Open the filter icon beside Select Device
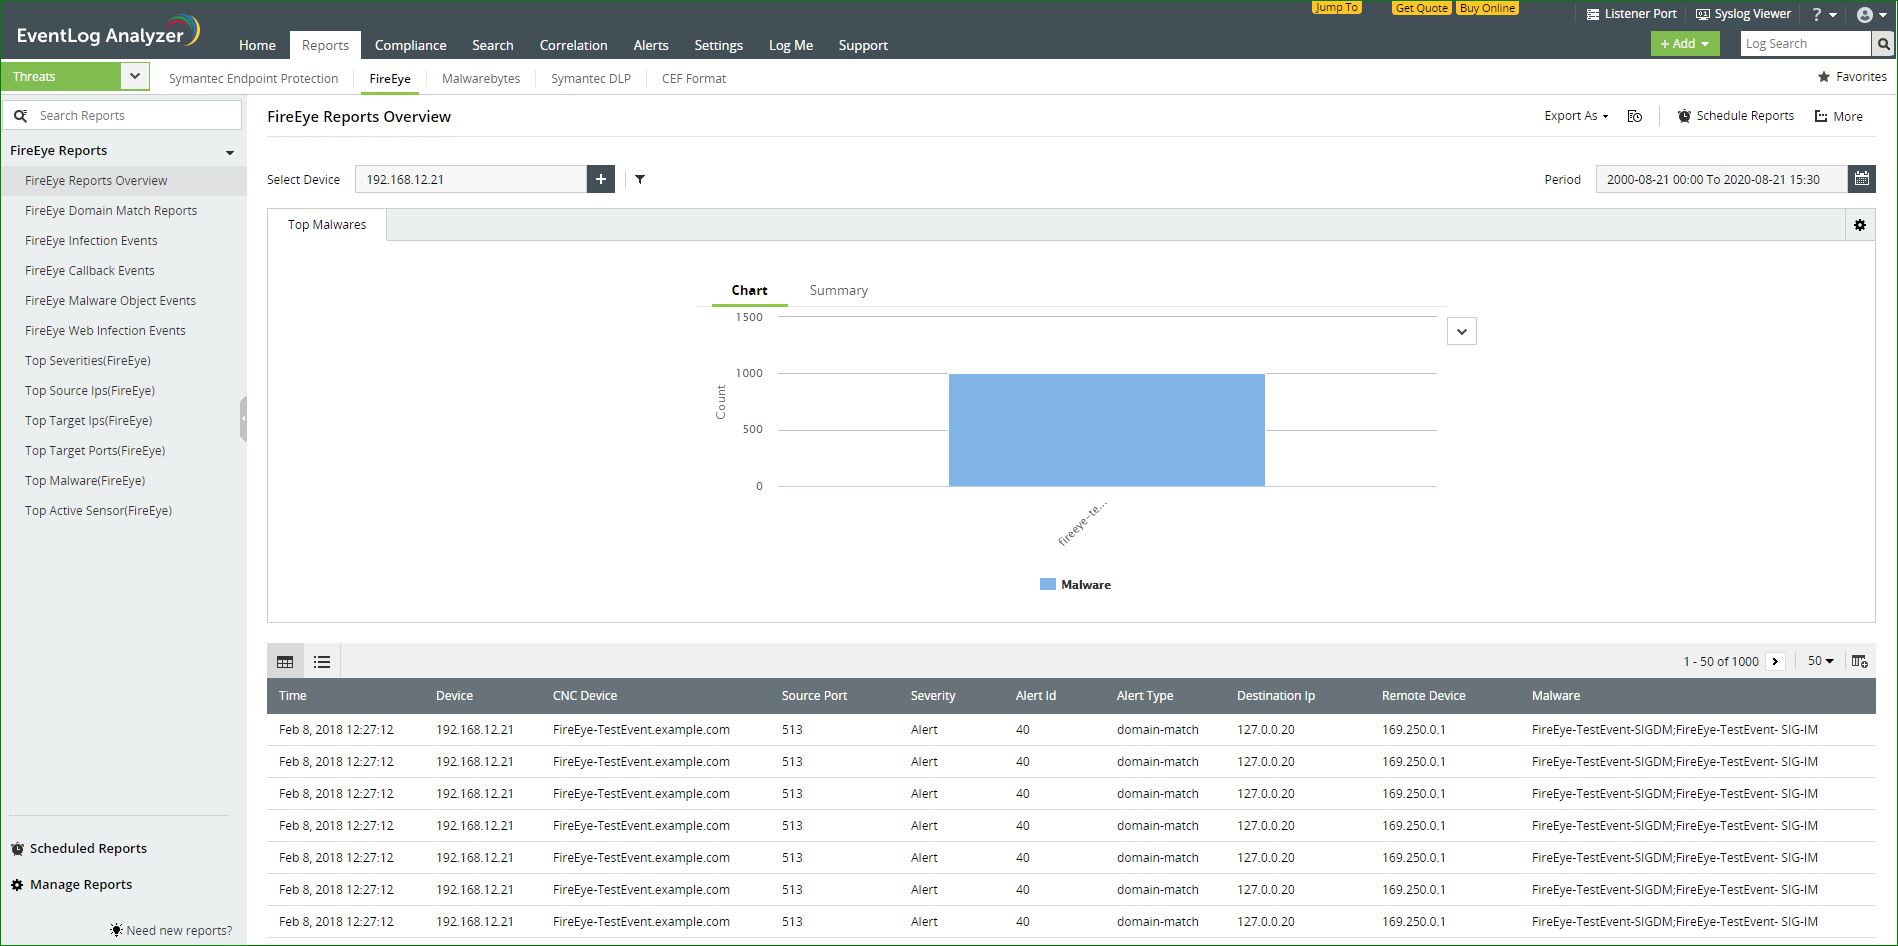The image size is (1898, 946). click(x=640, y=179)
